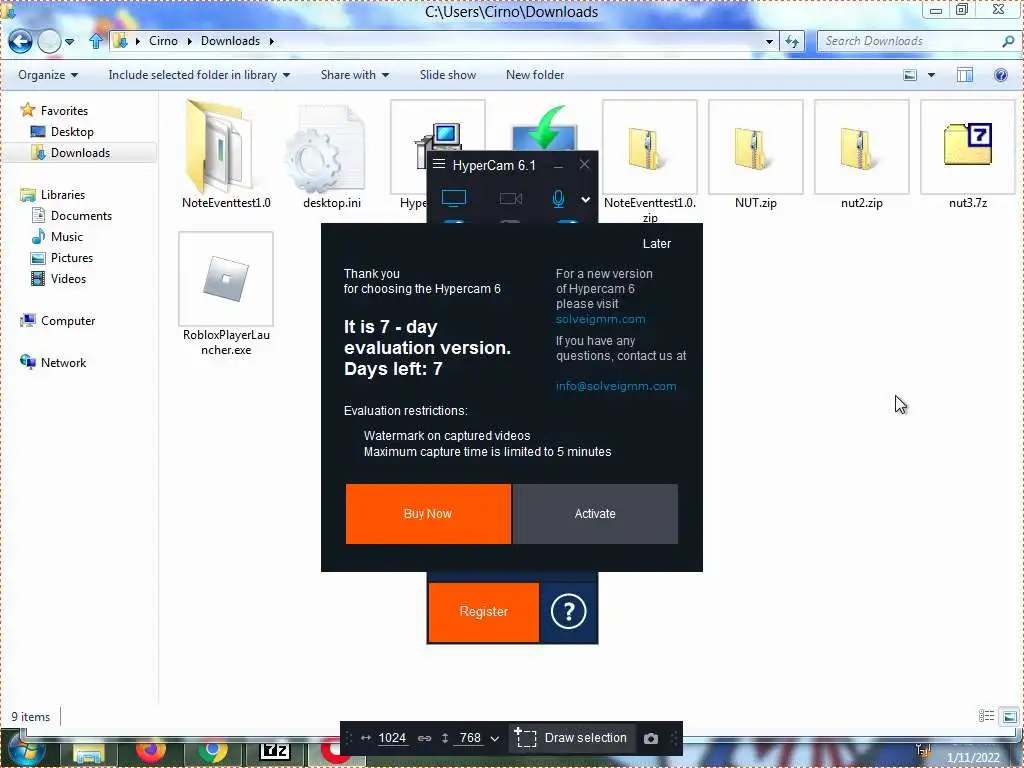Open Chrome from the taskbar
This screenshot has height=768, width=1024.
[212, 752]
